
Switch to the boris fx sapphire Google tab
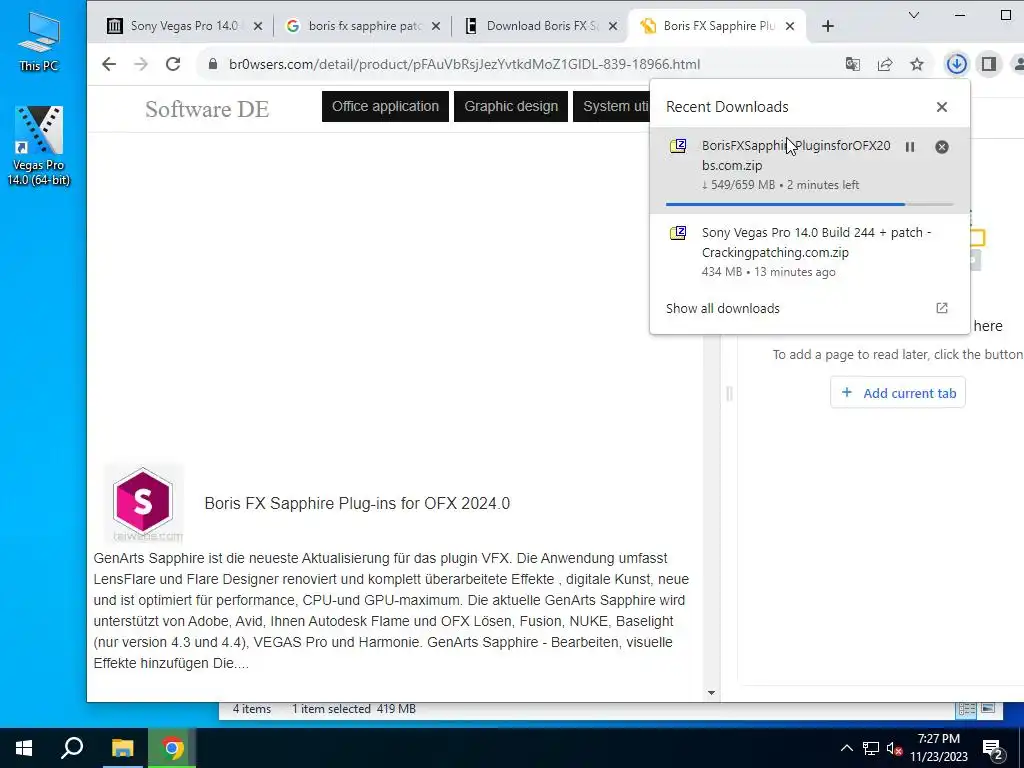364,26
